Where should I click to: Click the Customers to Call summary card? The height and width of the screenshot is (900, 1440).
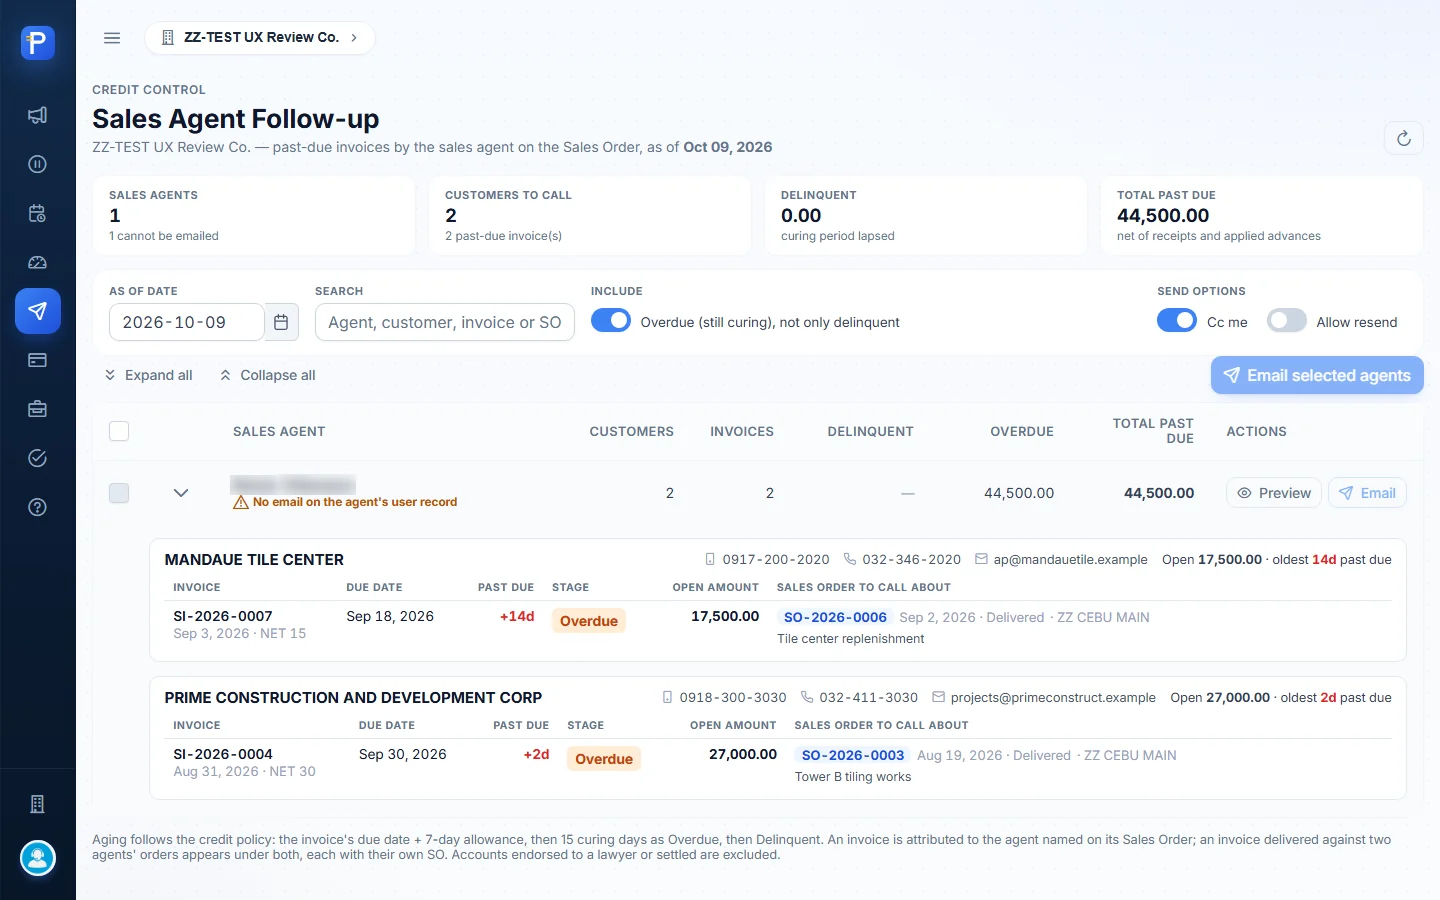pos(590,216)
